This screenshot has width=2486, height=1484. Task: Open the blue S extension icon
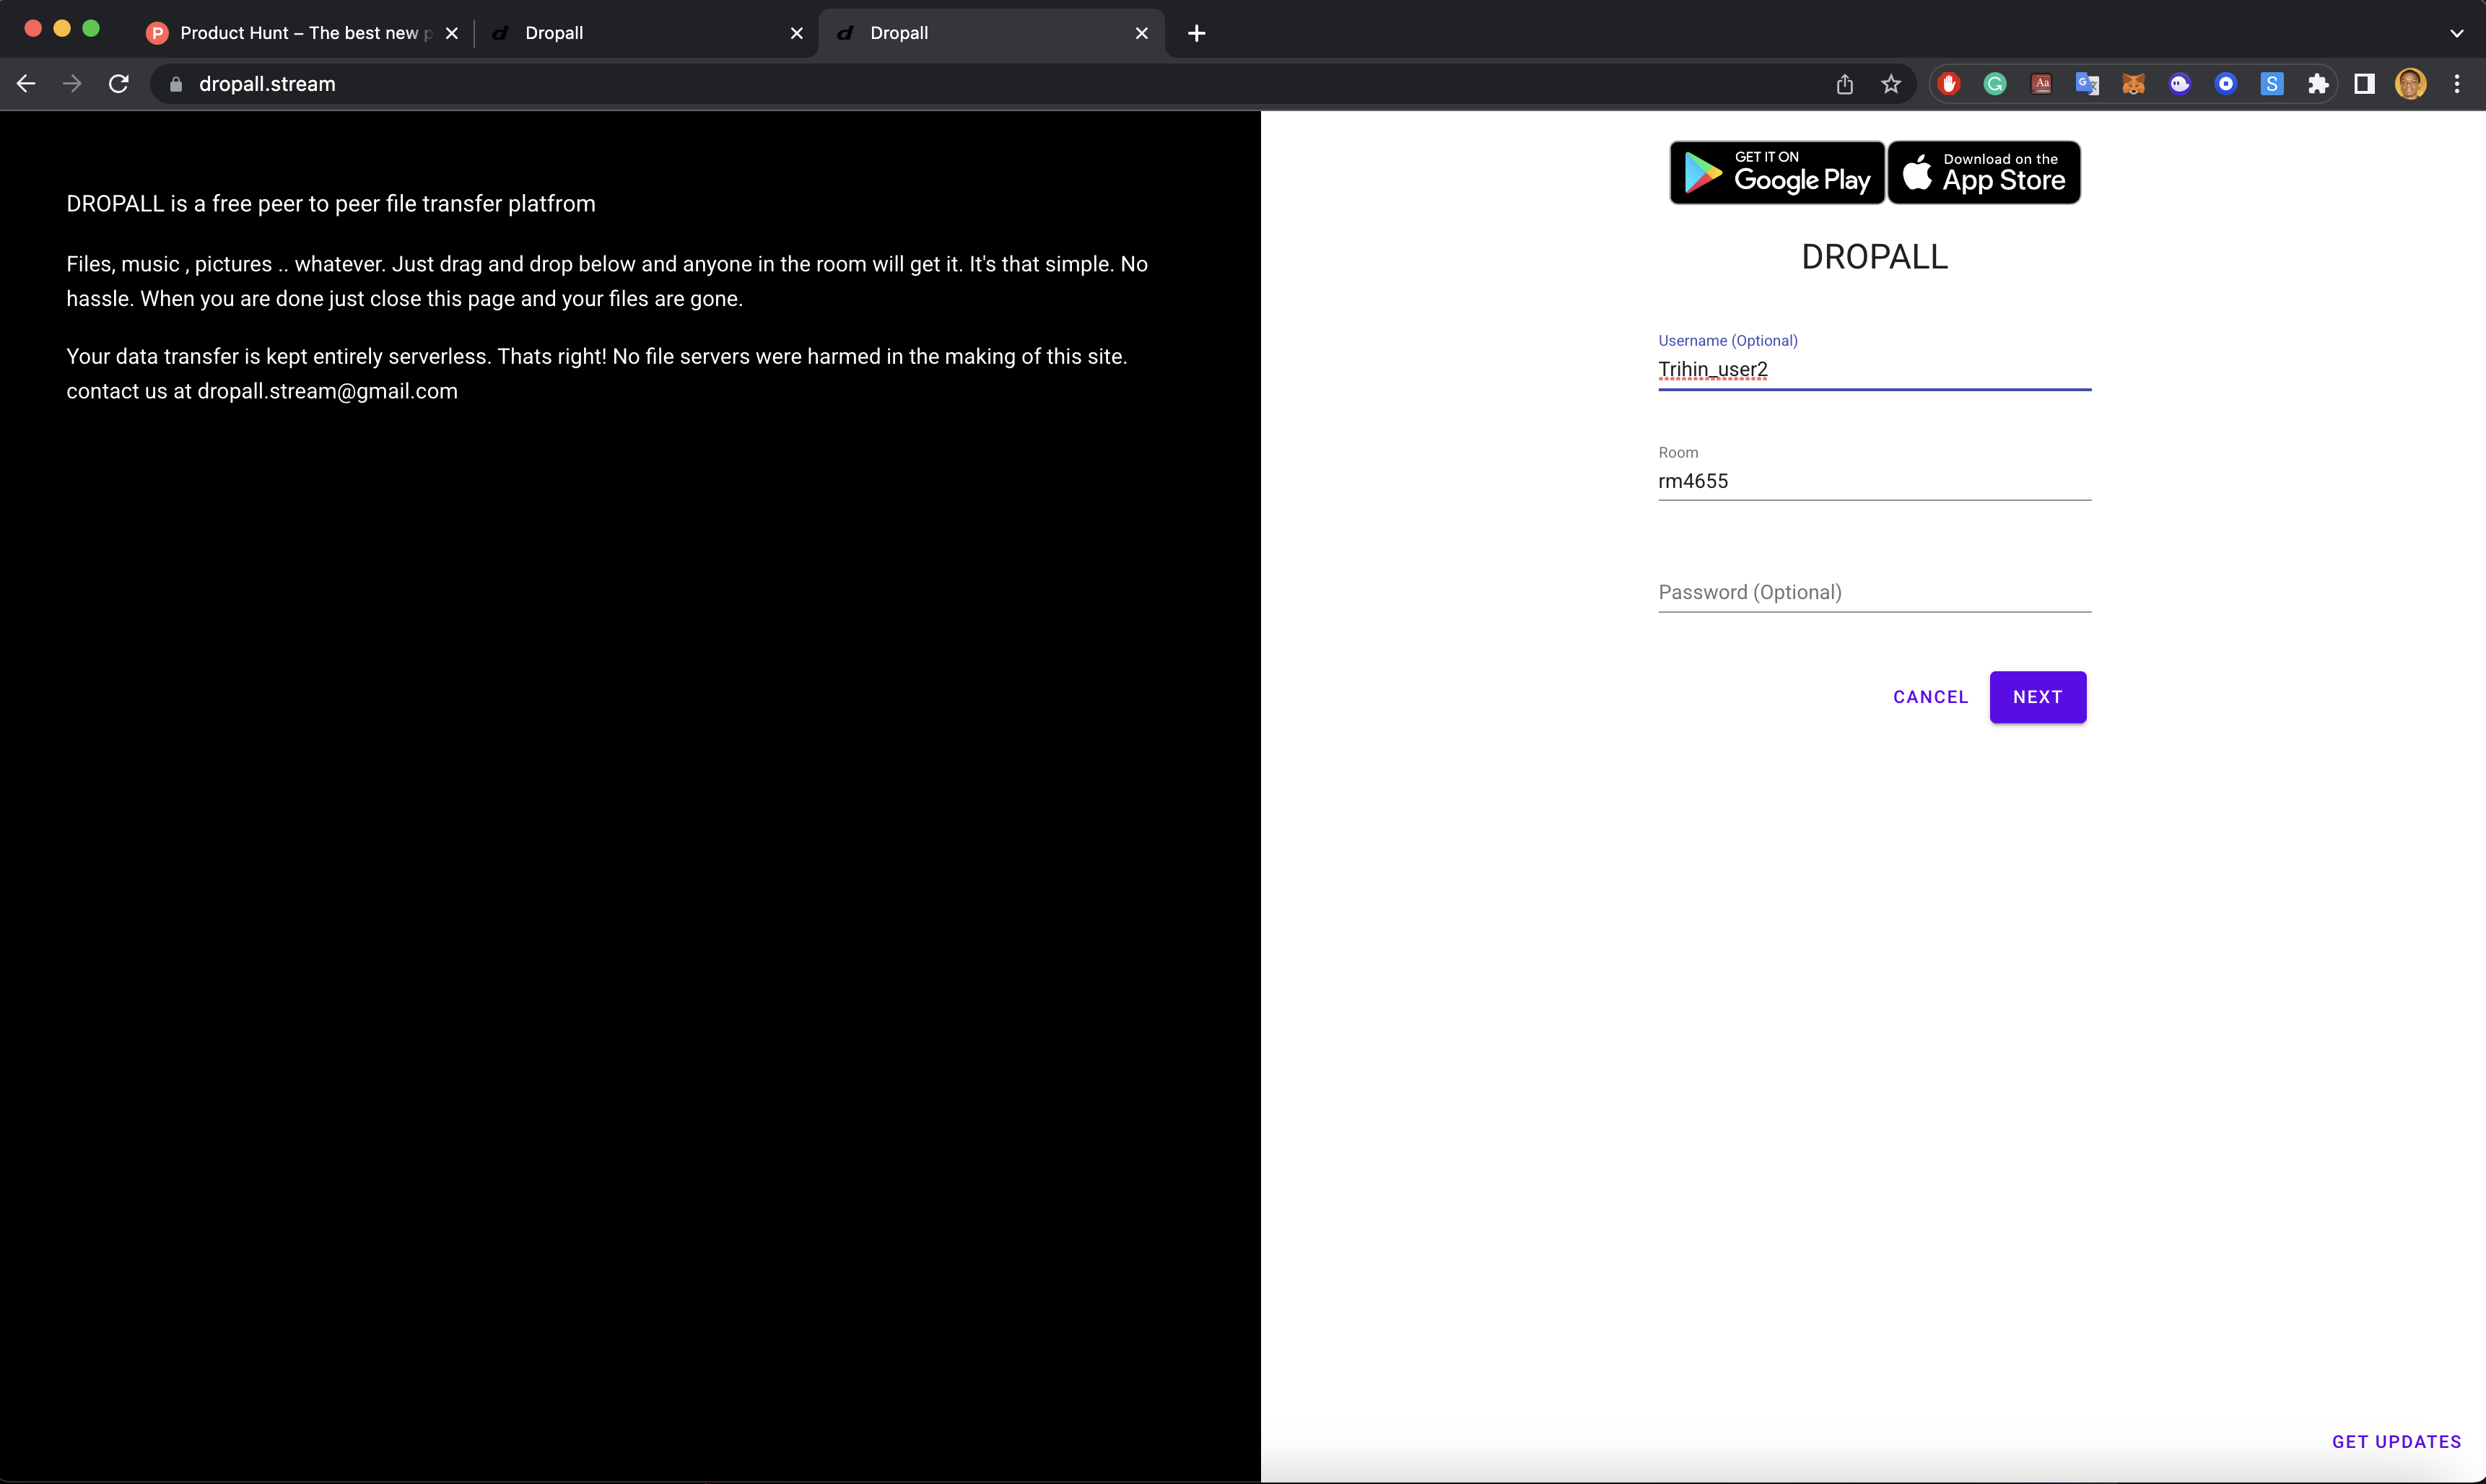coord(2272,84)
